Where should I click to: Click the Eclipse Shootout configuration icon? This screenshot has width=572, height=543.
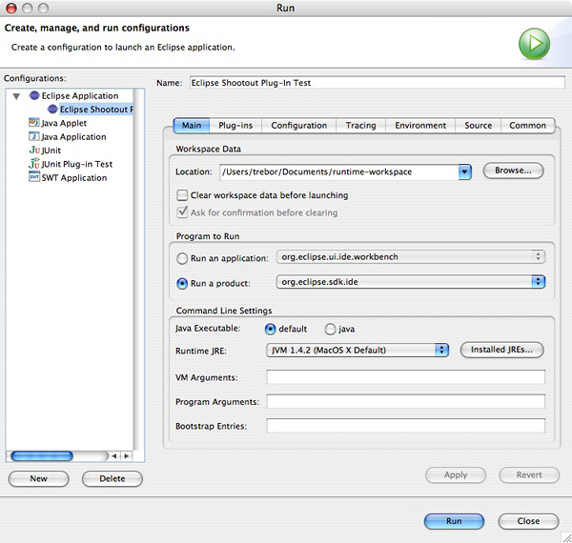pos(53,109)
